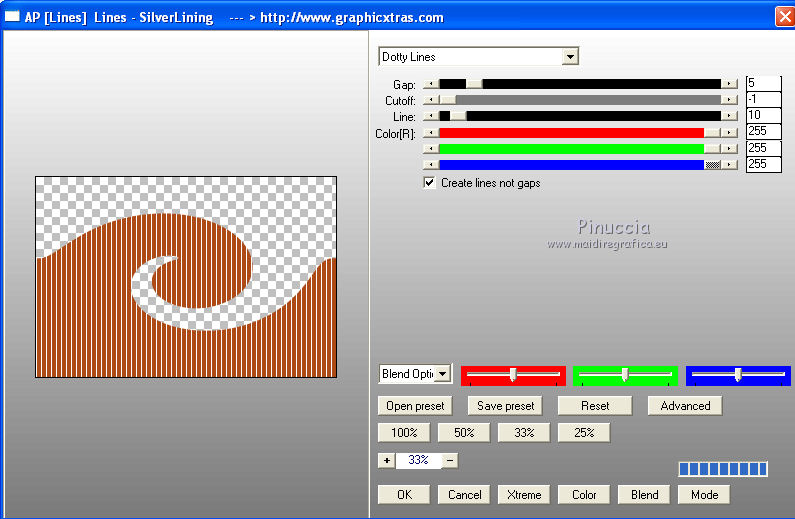795x519 pixels.
Task: Expand the Blend Options dropdown
Action: tap(442, 374)
